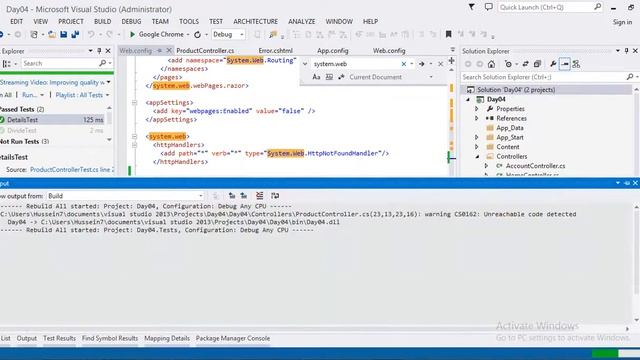This screenshot has height=360, width=640.
Task: Click the Go to Next Message icon in Output
Action: pyautogui.click(x=244, y=196)
